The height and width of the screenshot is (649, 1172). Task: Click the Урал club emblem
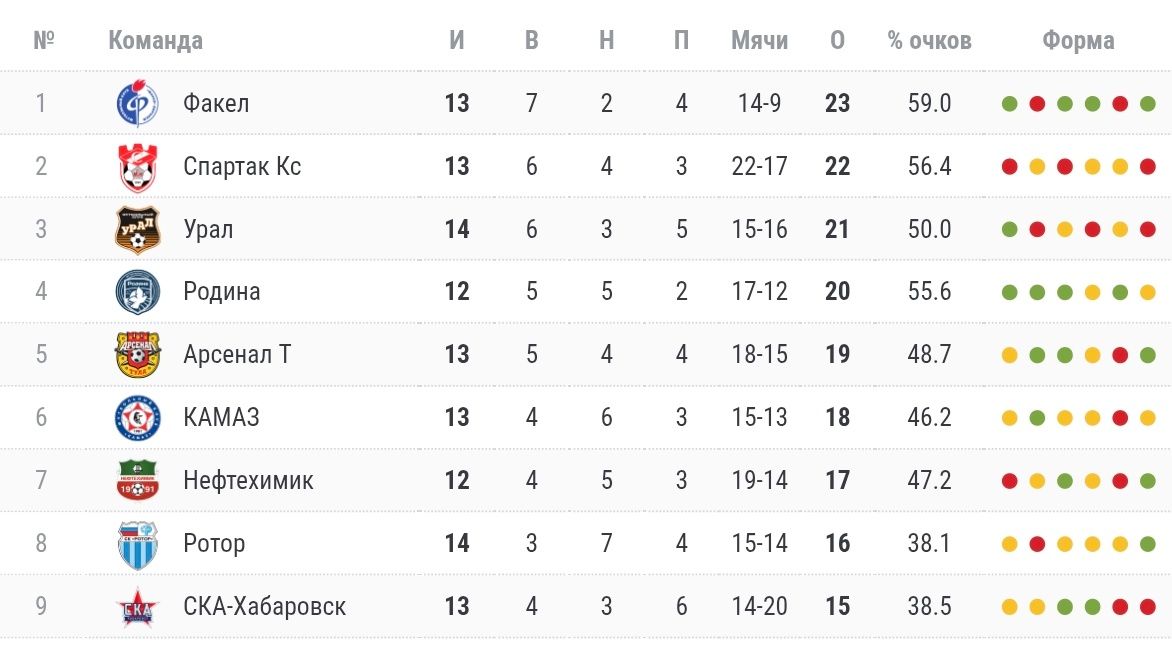coord(137,229)
